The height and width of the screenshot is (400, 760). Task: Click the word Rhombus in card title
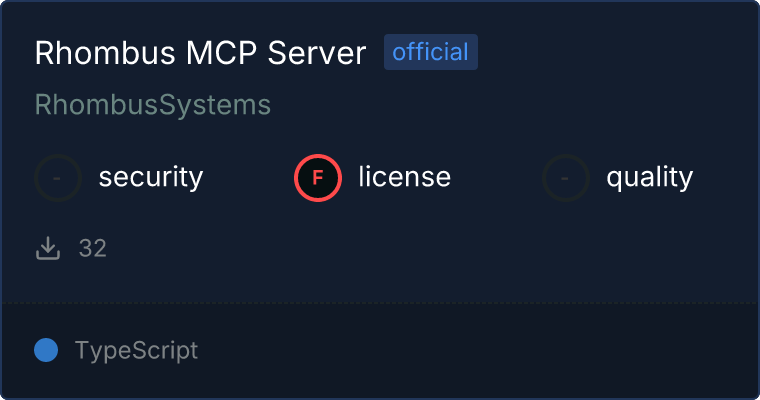tap(105, 52)
